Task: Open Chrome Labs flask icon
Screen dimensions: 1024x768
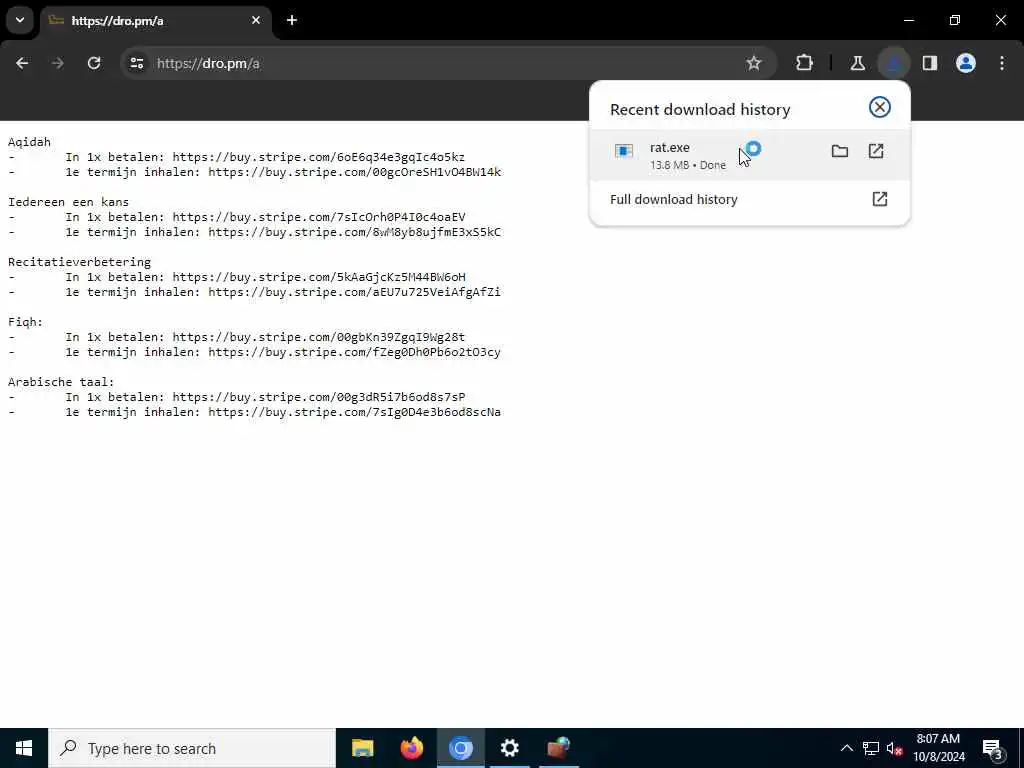Action: point(857,63)
